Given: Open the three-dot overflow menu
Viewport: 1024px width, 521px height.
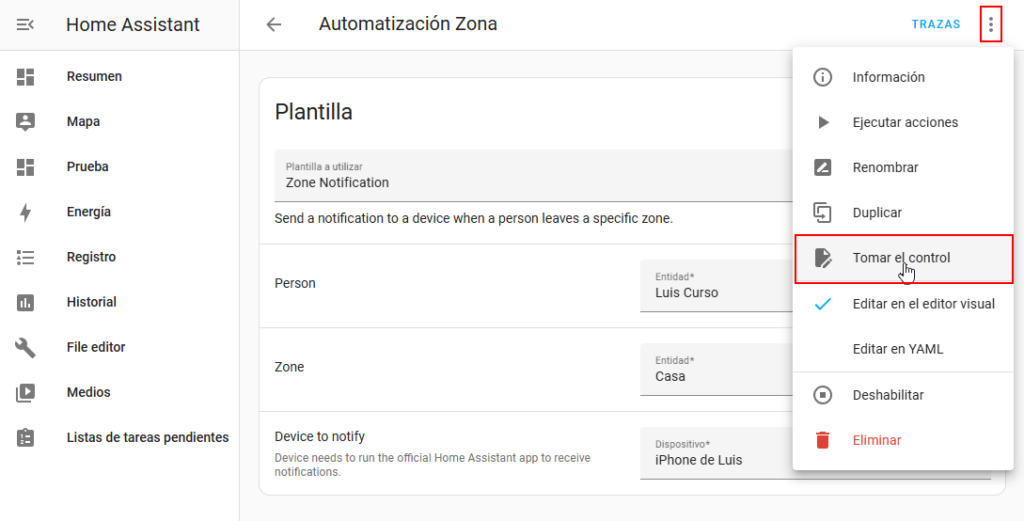Looking at the screenshot, I should [991, 25].
